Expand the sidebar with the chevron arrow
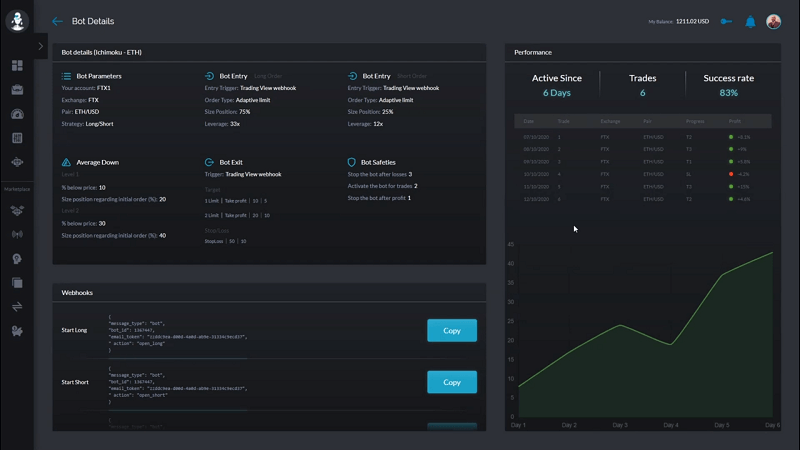 click(x=40, y=46)
